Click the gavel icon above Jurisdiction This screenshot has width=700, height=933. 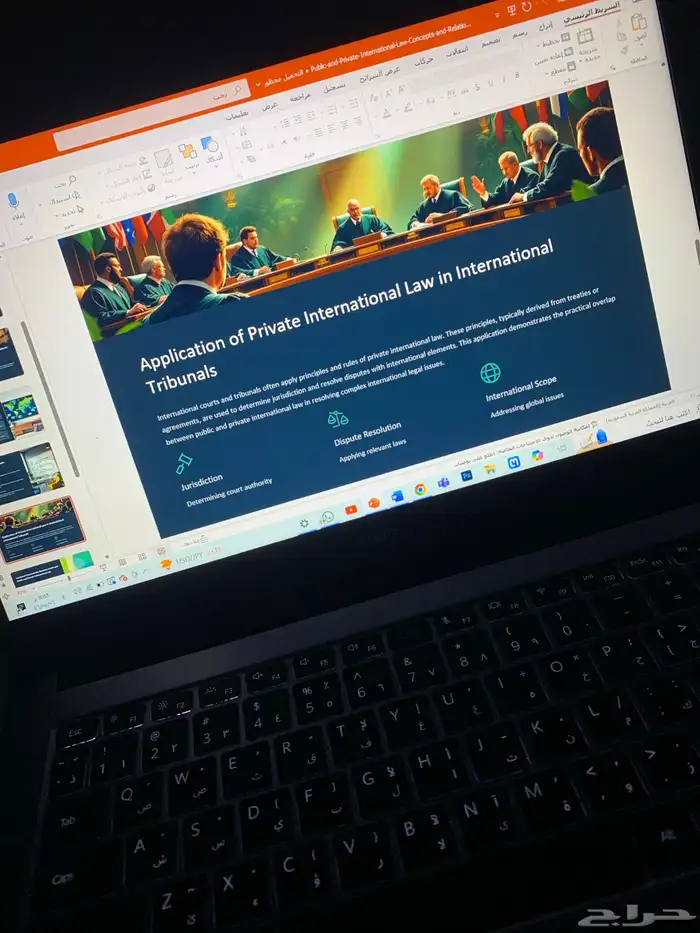(184, 463)
